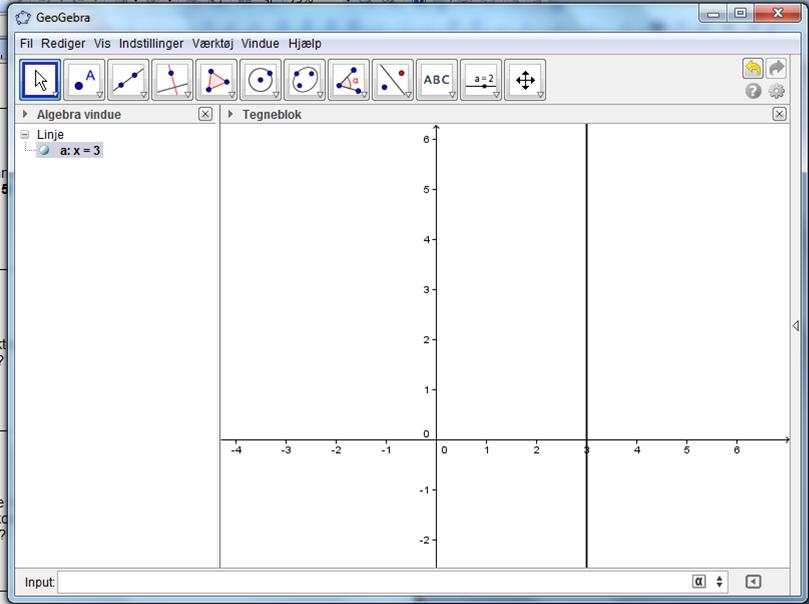The width and height of the screenshot is (809, 604).
Task: Open the Værktøj menu
Action: click(x=213, y=44)
